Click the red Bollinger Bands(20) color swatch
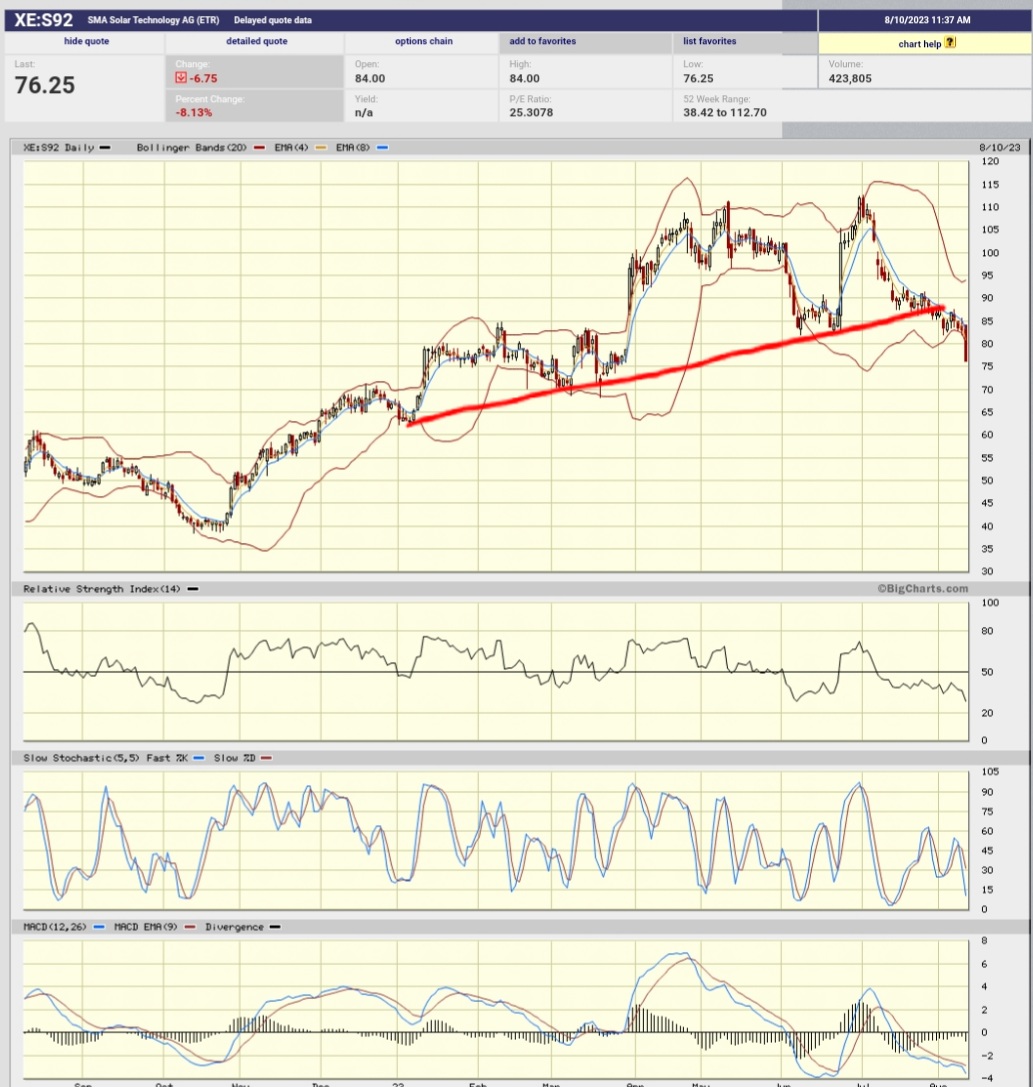The image size is (1033, 1087). [260, 147]
